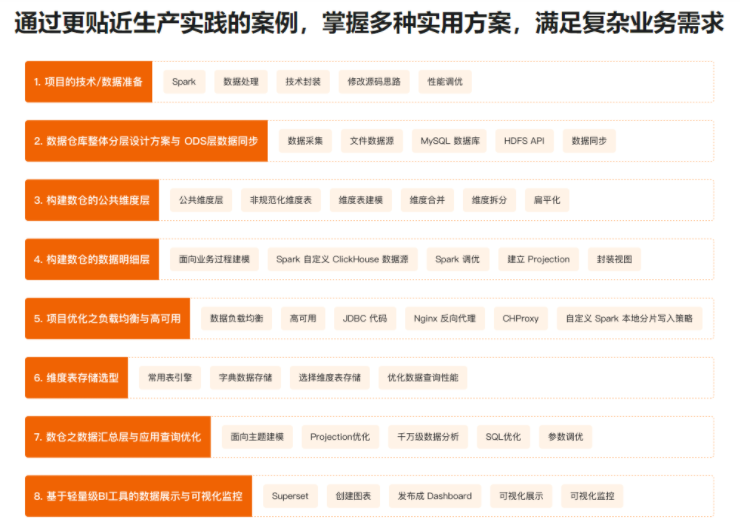Choose the "字典数据存储" tag
Screen dimensions: 740x528
pyautogui.click(x=245, y=378)
